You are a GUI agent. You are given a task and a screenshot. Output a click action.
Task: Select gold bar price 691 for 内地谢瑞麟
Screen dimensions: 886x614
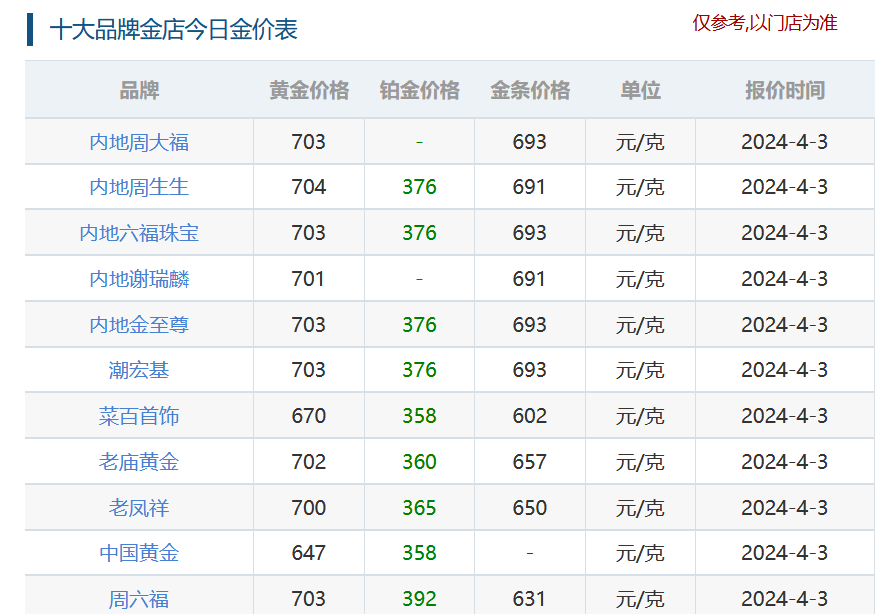click(529, 279)
